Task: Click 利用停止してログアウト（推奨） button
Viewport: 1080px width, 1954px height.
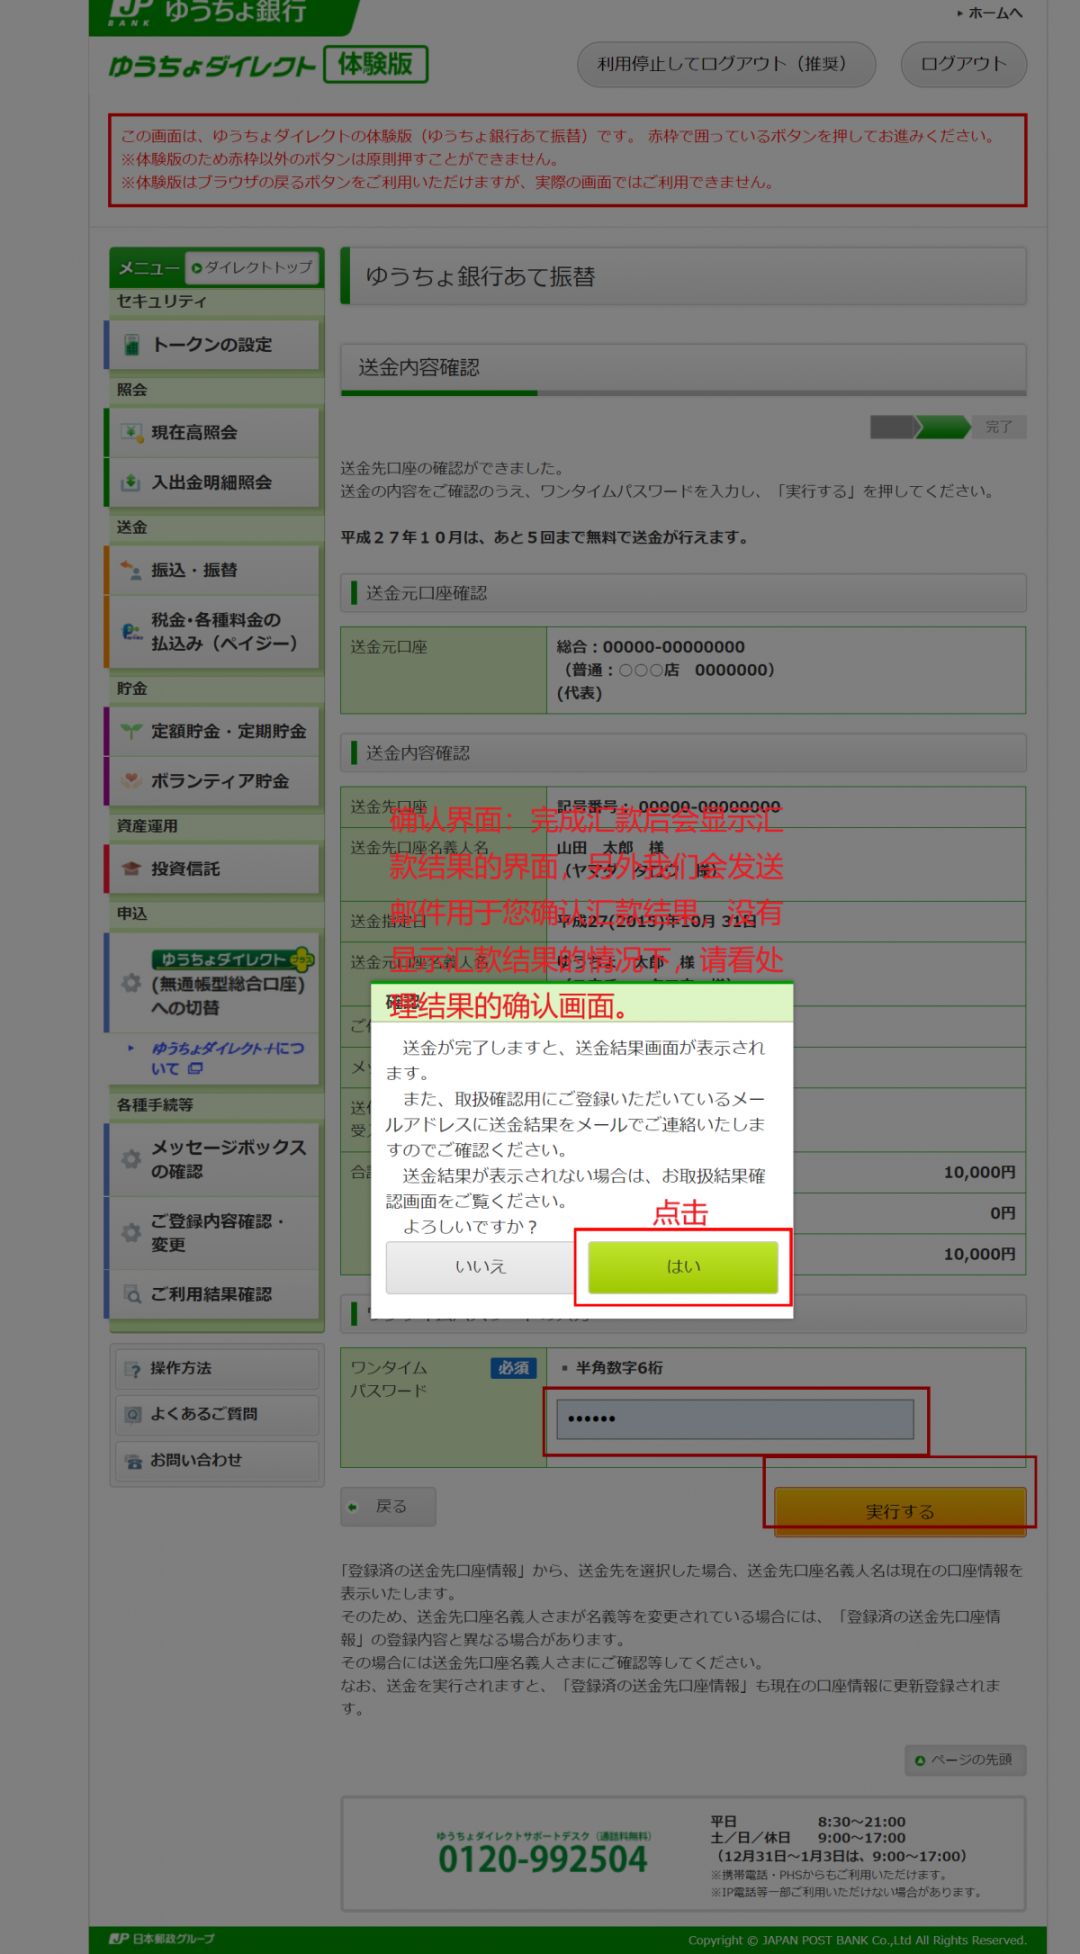Action: [x=726, y=64]
